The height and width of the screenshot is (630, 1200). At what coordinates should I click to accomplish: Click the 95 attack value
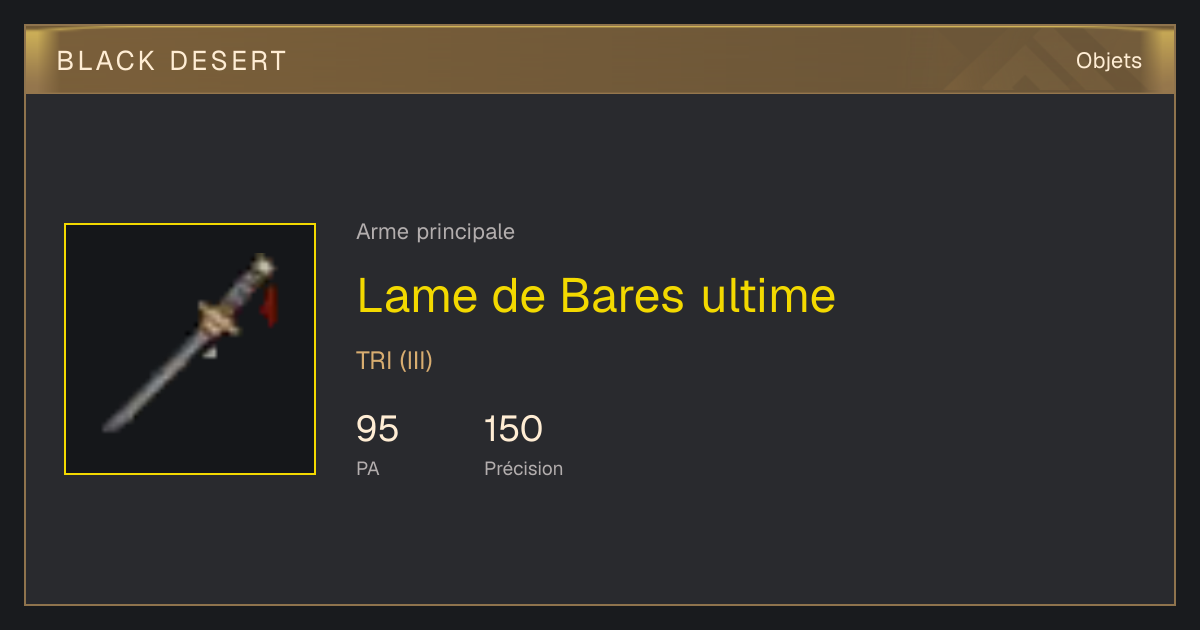pyautogui.click(x=377, y=429)
